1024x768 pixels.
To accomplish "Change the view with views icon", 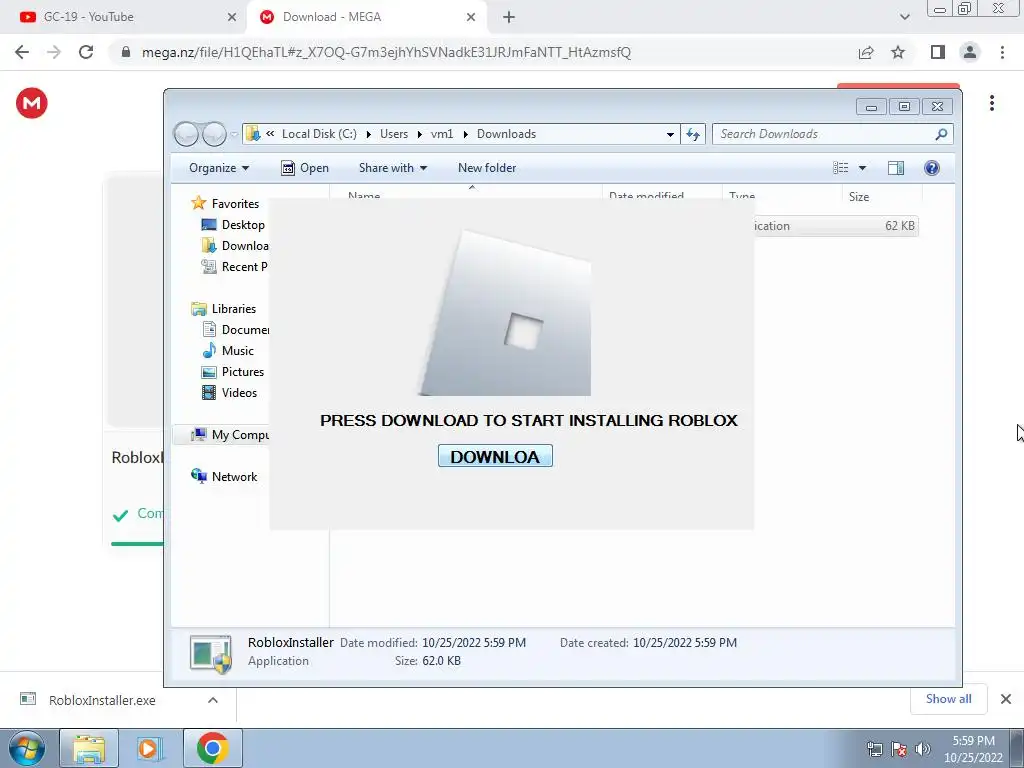I will pos(840,168).
